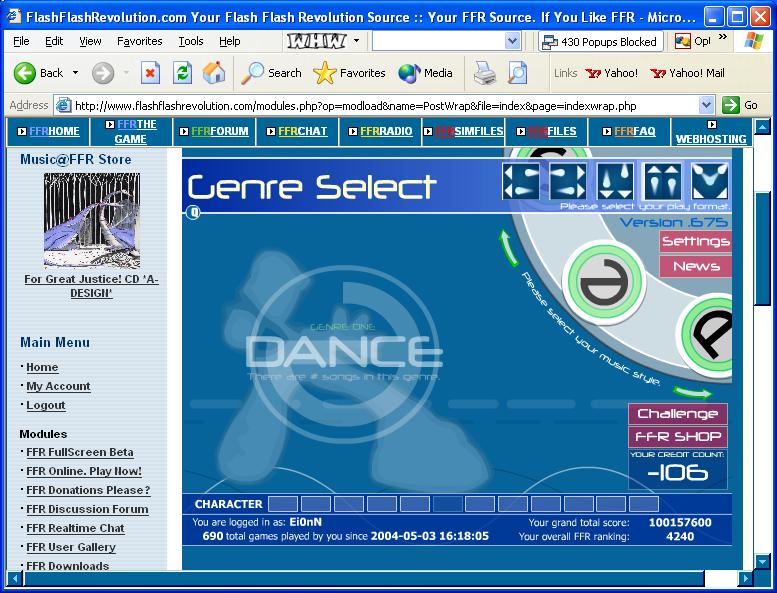Choose the up-arrows play format icon

point(663,181)
